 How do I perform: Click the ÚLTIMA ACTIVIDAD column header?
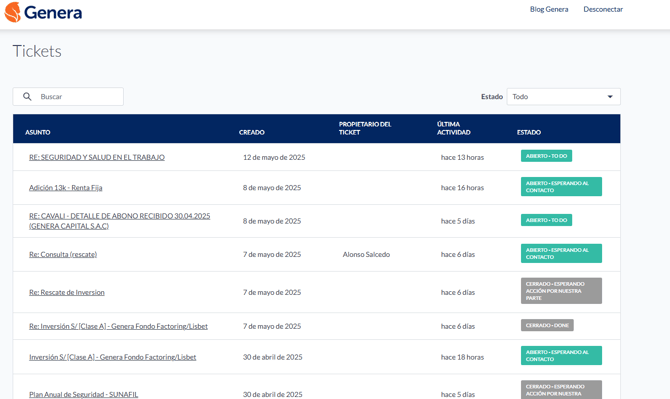(x=454, y=128)
